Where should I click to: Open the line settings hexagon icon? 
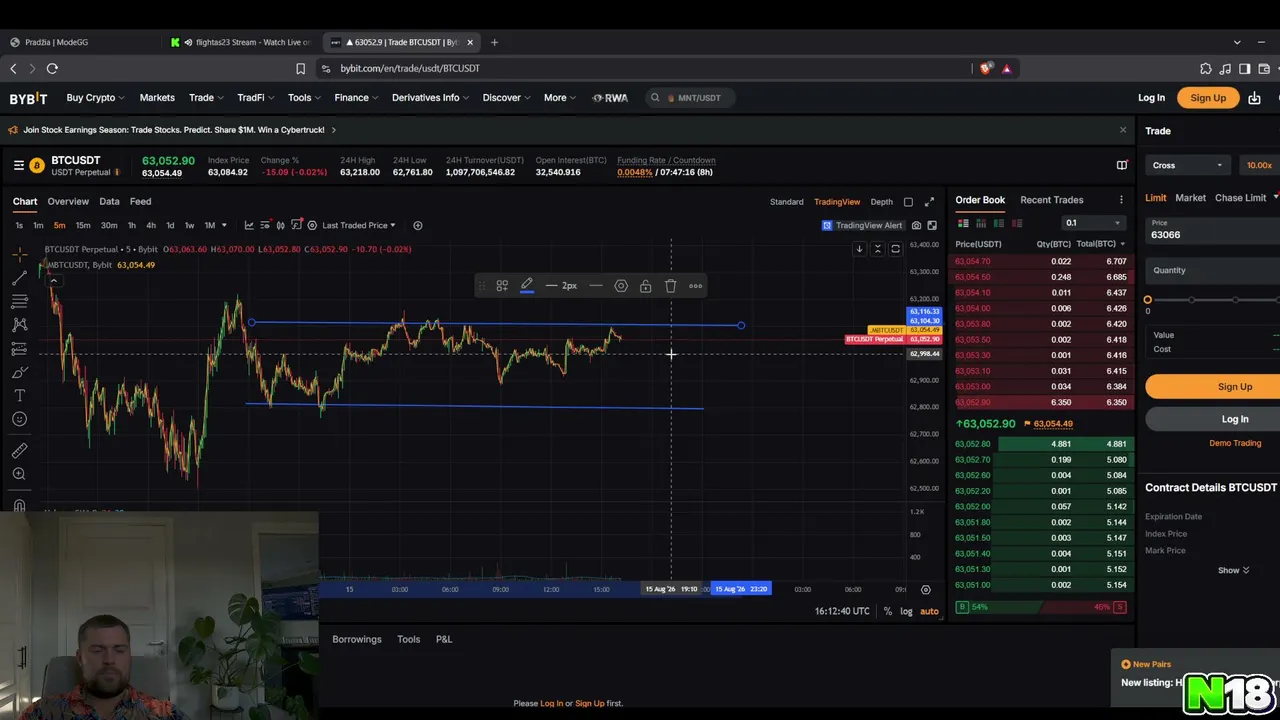click(621, 286)
